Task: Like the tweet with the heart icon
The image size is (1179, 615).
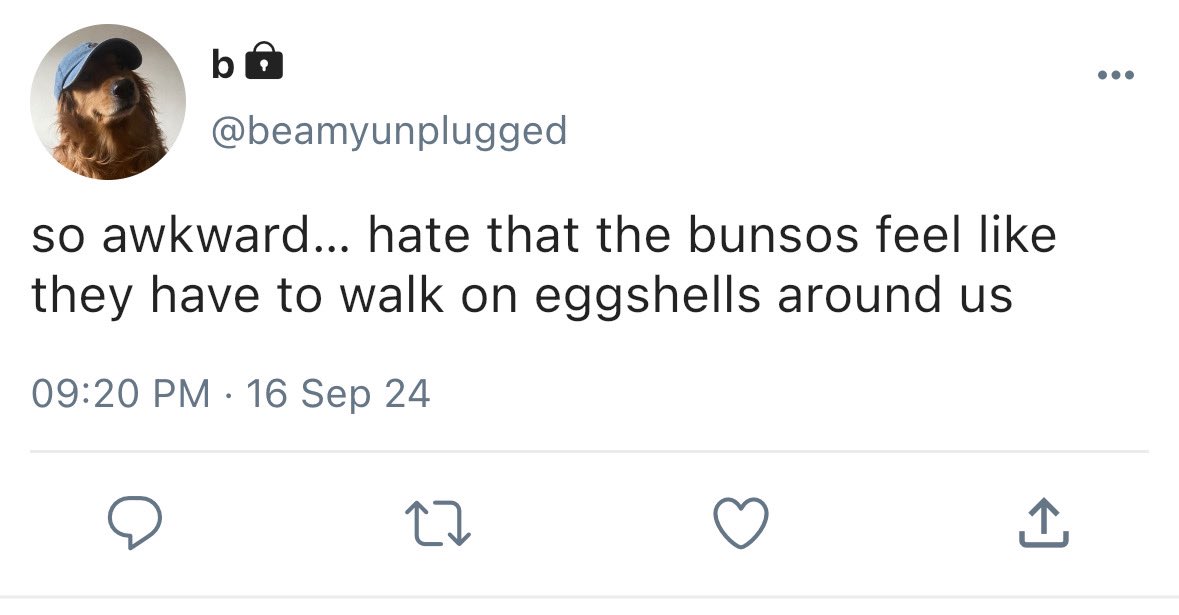Action: pos(741,523)
